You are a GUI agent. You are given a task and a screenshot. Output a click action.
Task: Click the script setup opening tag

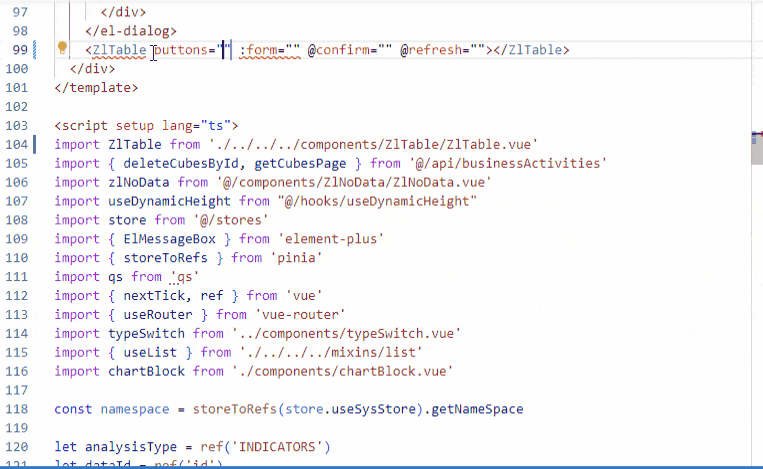(146, 125)
